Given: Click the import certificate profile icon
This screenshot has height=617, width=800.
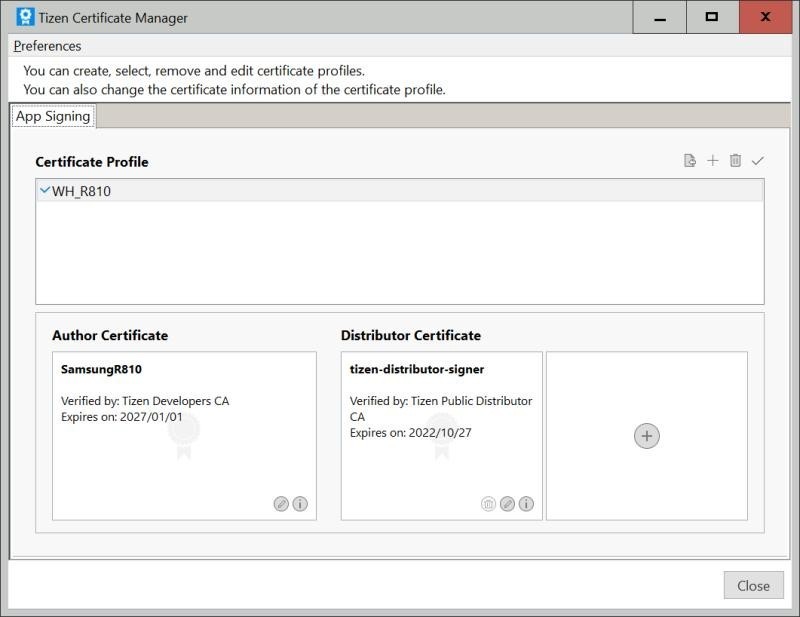Looking at the screenshot, I should coord(690,161).
